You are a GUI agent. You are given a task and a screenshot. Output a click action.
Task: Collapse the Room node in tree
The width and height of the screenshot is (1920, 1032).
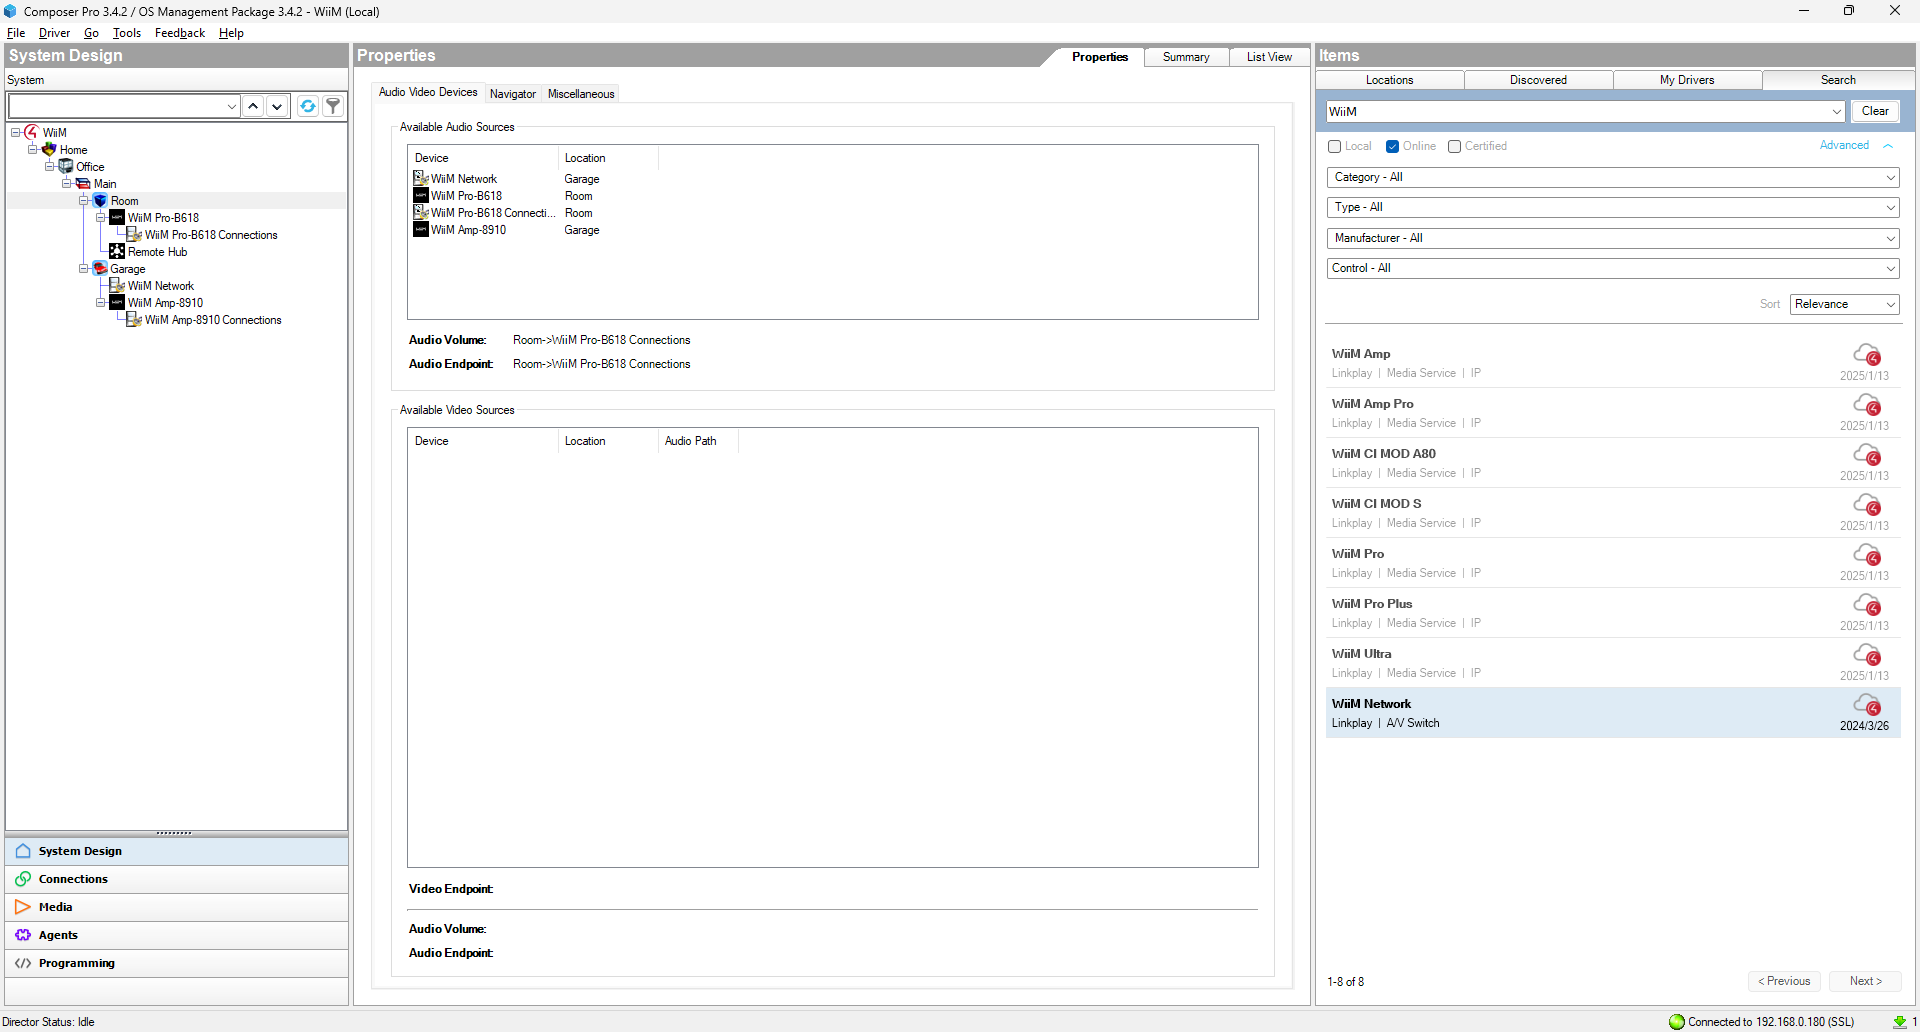point(84,200)
